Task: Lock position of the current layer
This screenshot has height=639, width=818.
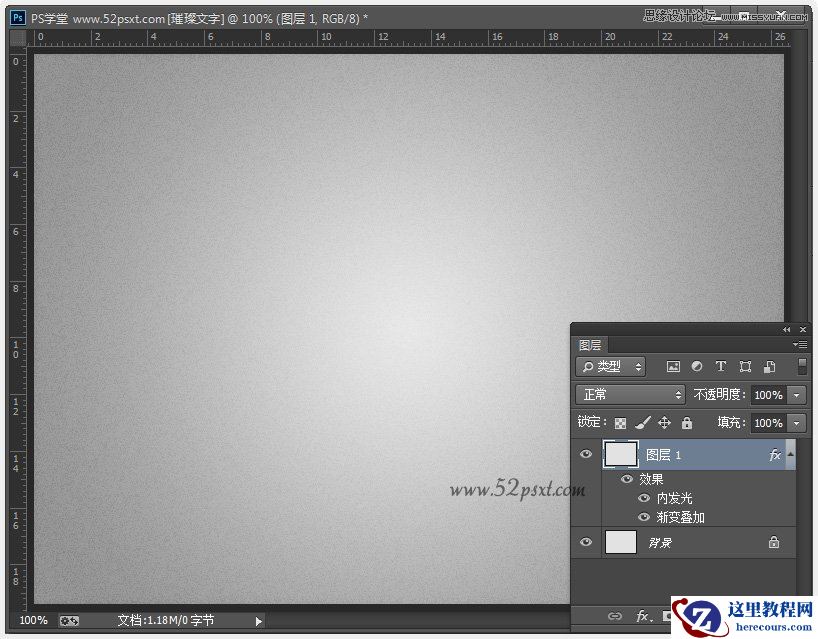Action: [664, 423]
